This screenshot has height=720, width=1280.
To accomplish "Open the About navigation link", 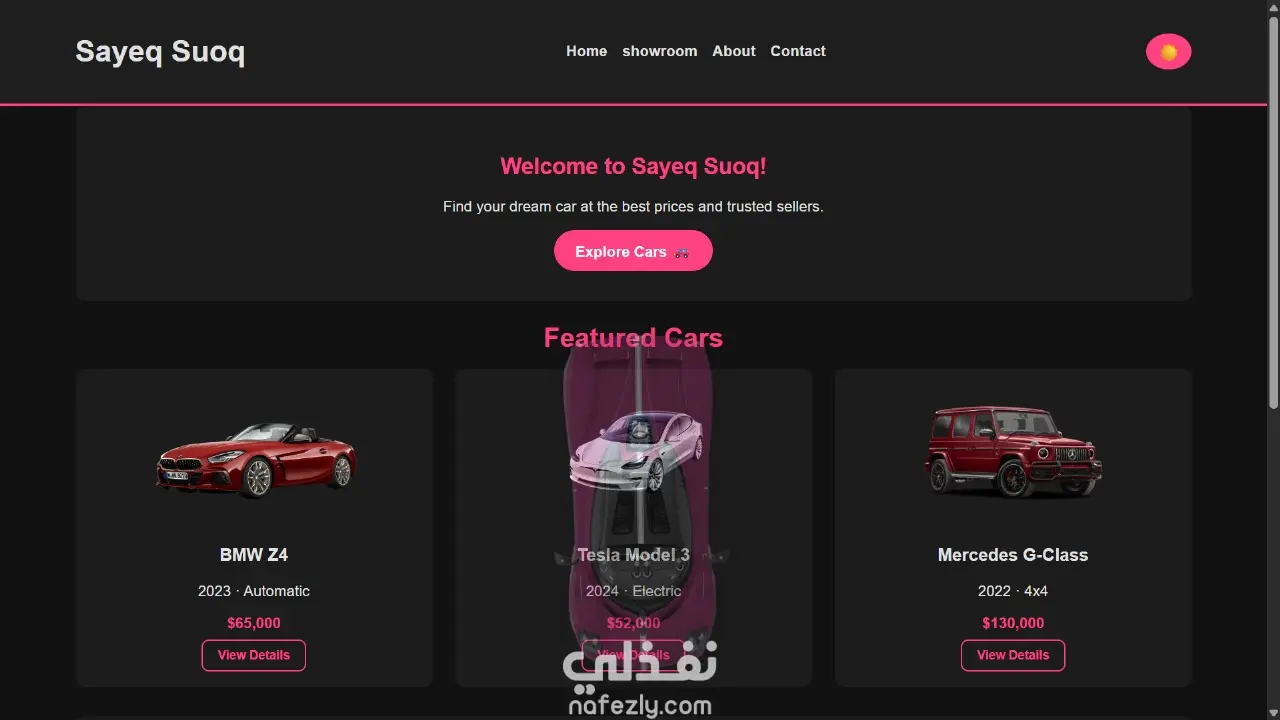I will pyautogui.click(x=734, y=51).
